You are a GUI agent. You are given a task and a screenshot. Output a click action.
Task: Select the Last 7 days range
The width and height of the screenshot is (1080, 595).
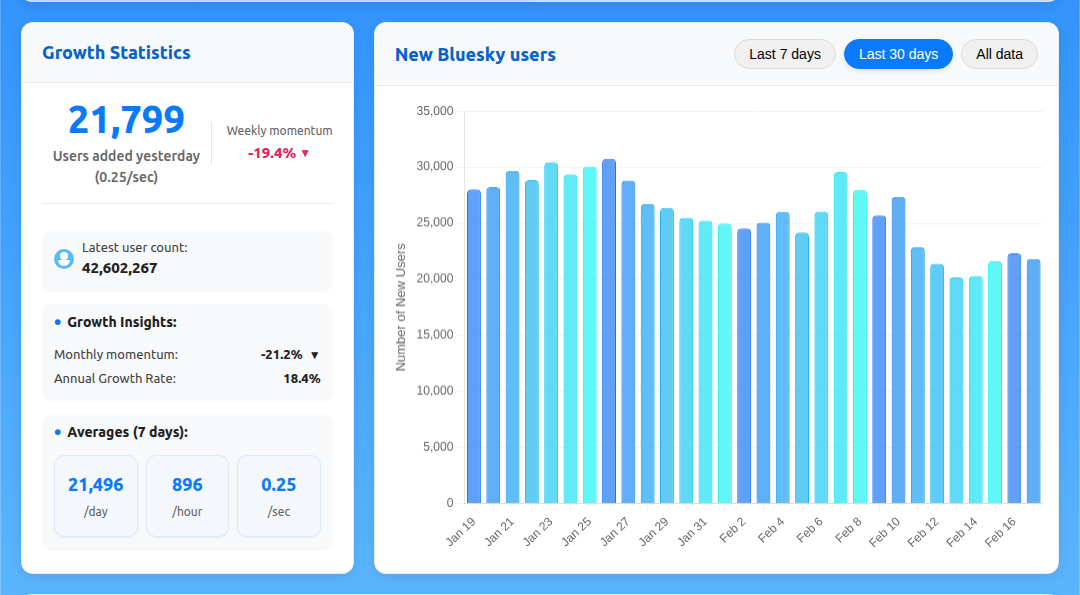[784, 54]
